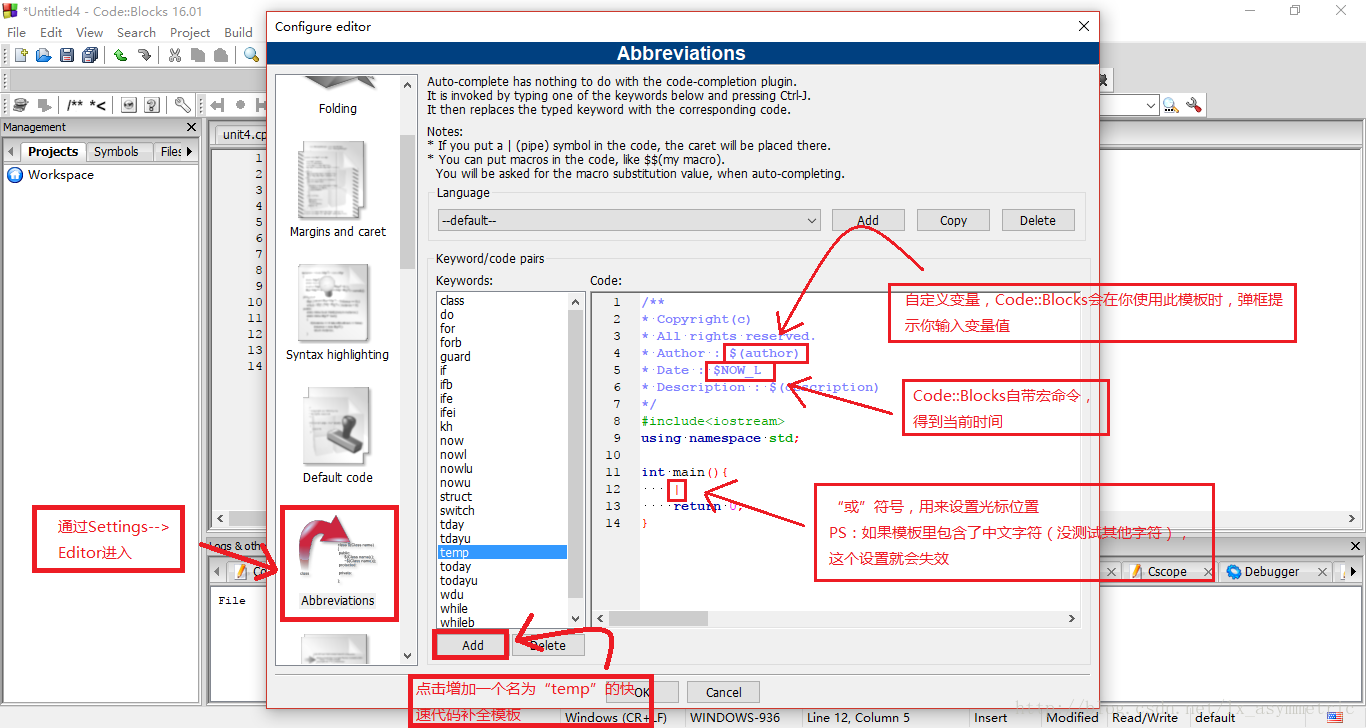Open the --default-- language dropdown

tap(629, 220)
